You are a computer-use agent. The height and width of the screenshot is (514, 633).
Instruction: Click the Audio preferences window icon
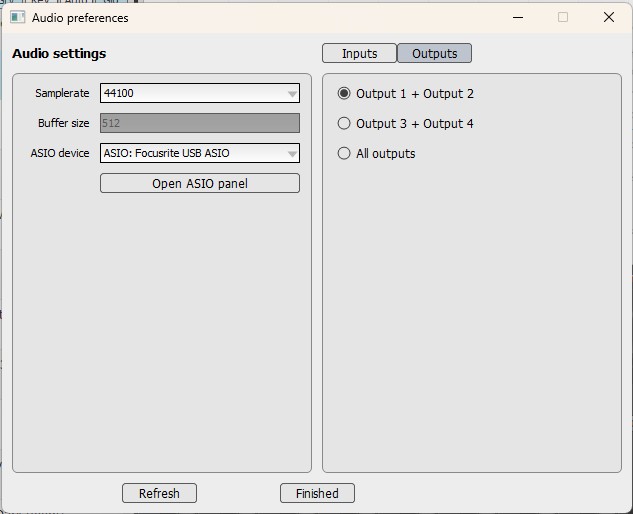(17, 17)
